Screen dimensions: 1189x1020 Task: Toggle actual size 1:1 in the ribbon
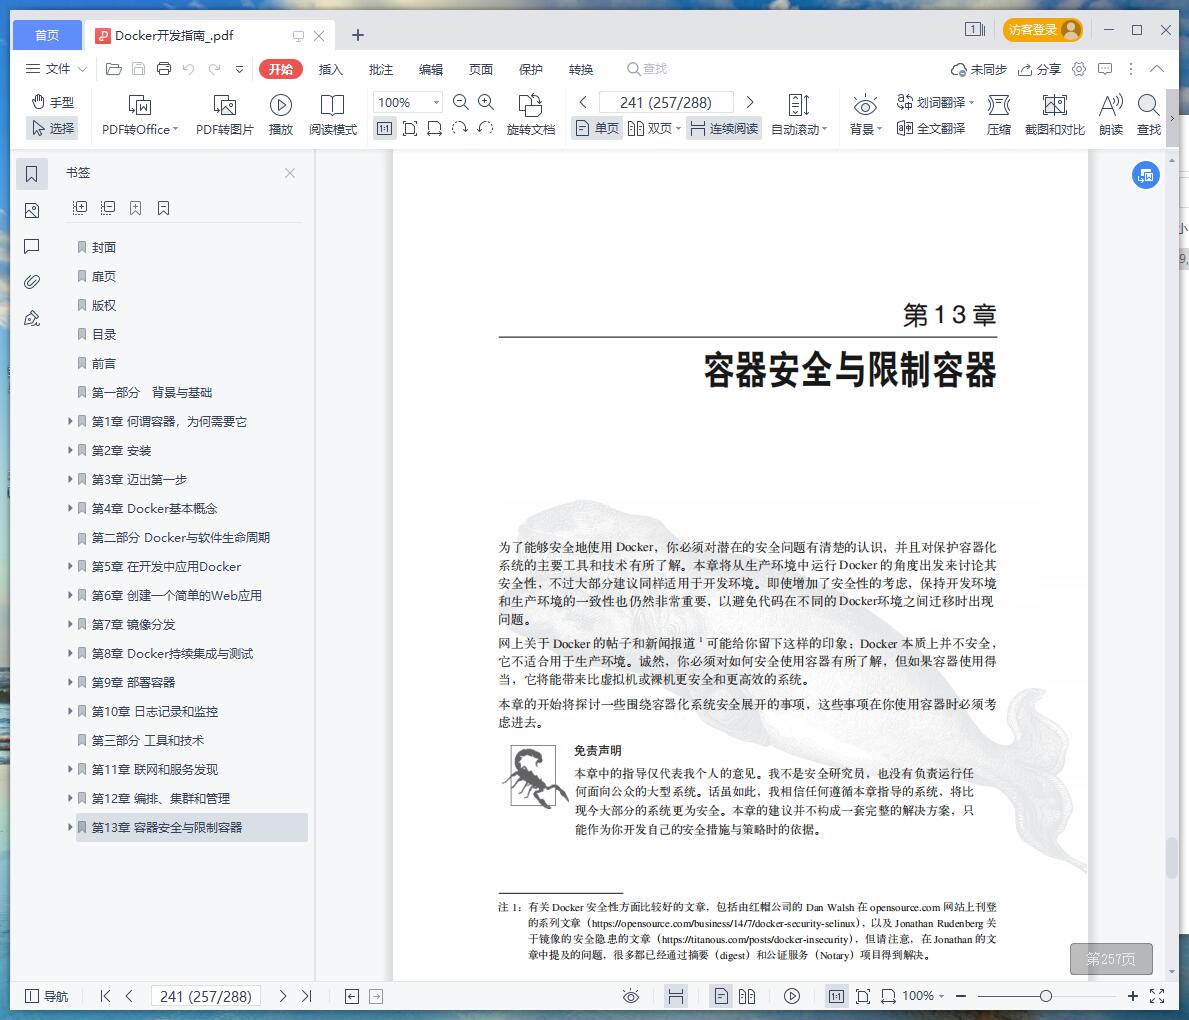coord(384,128)
